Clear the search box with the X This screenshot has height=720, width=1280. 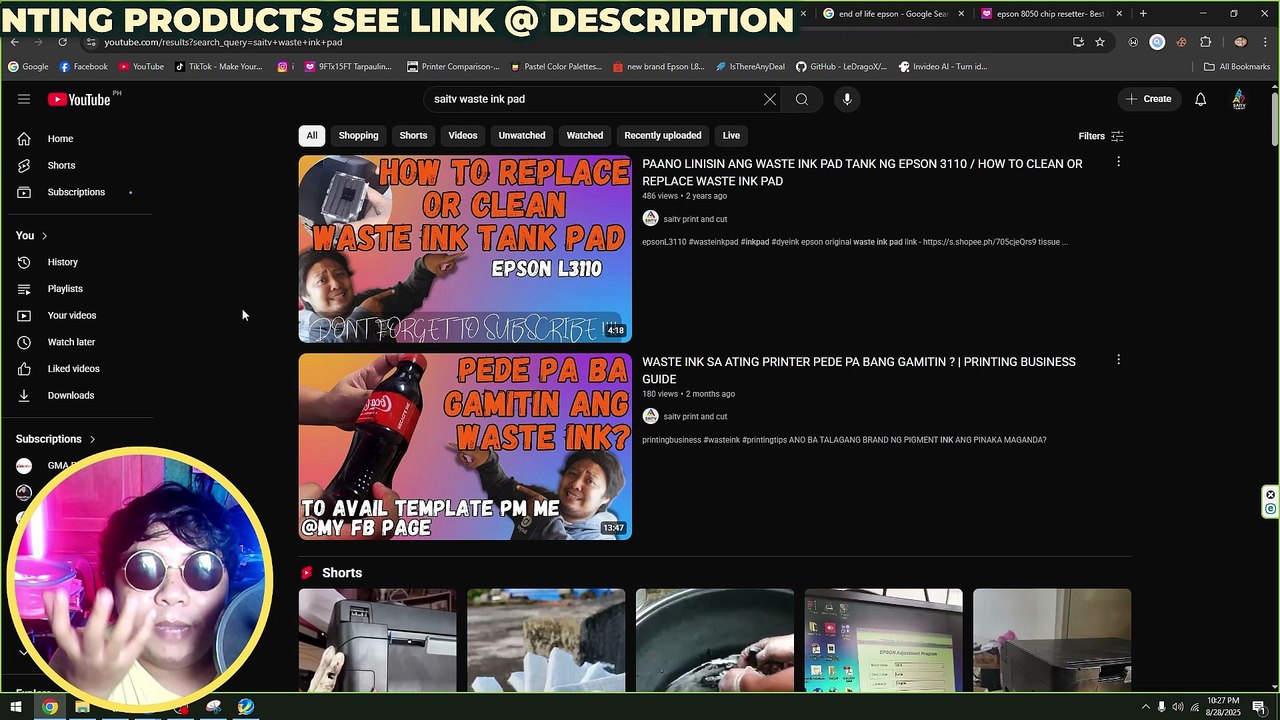[770, 99]
